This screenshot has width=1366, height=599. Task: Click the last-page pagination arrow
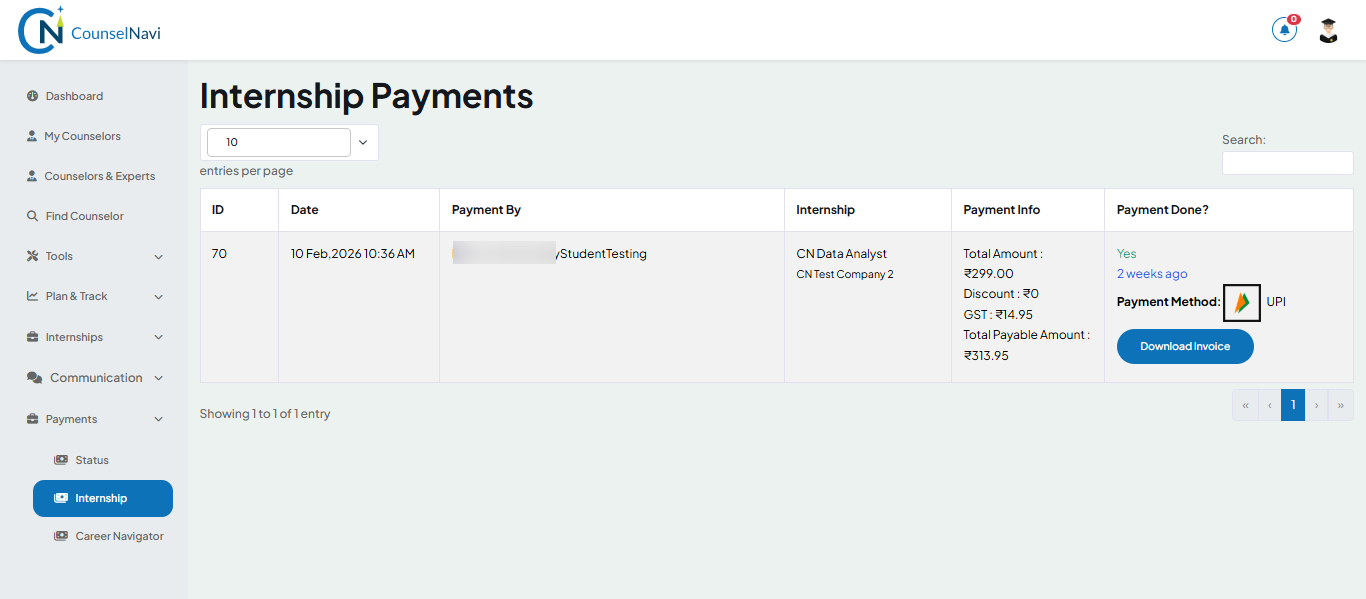click(1341, 404)
